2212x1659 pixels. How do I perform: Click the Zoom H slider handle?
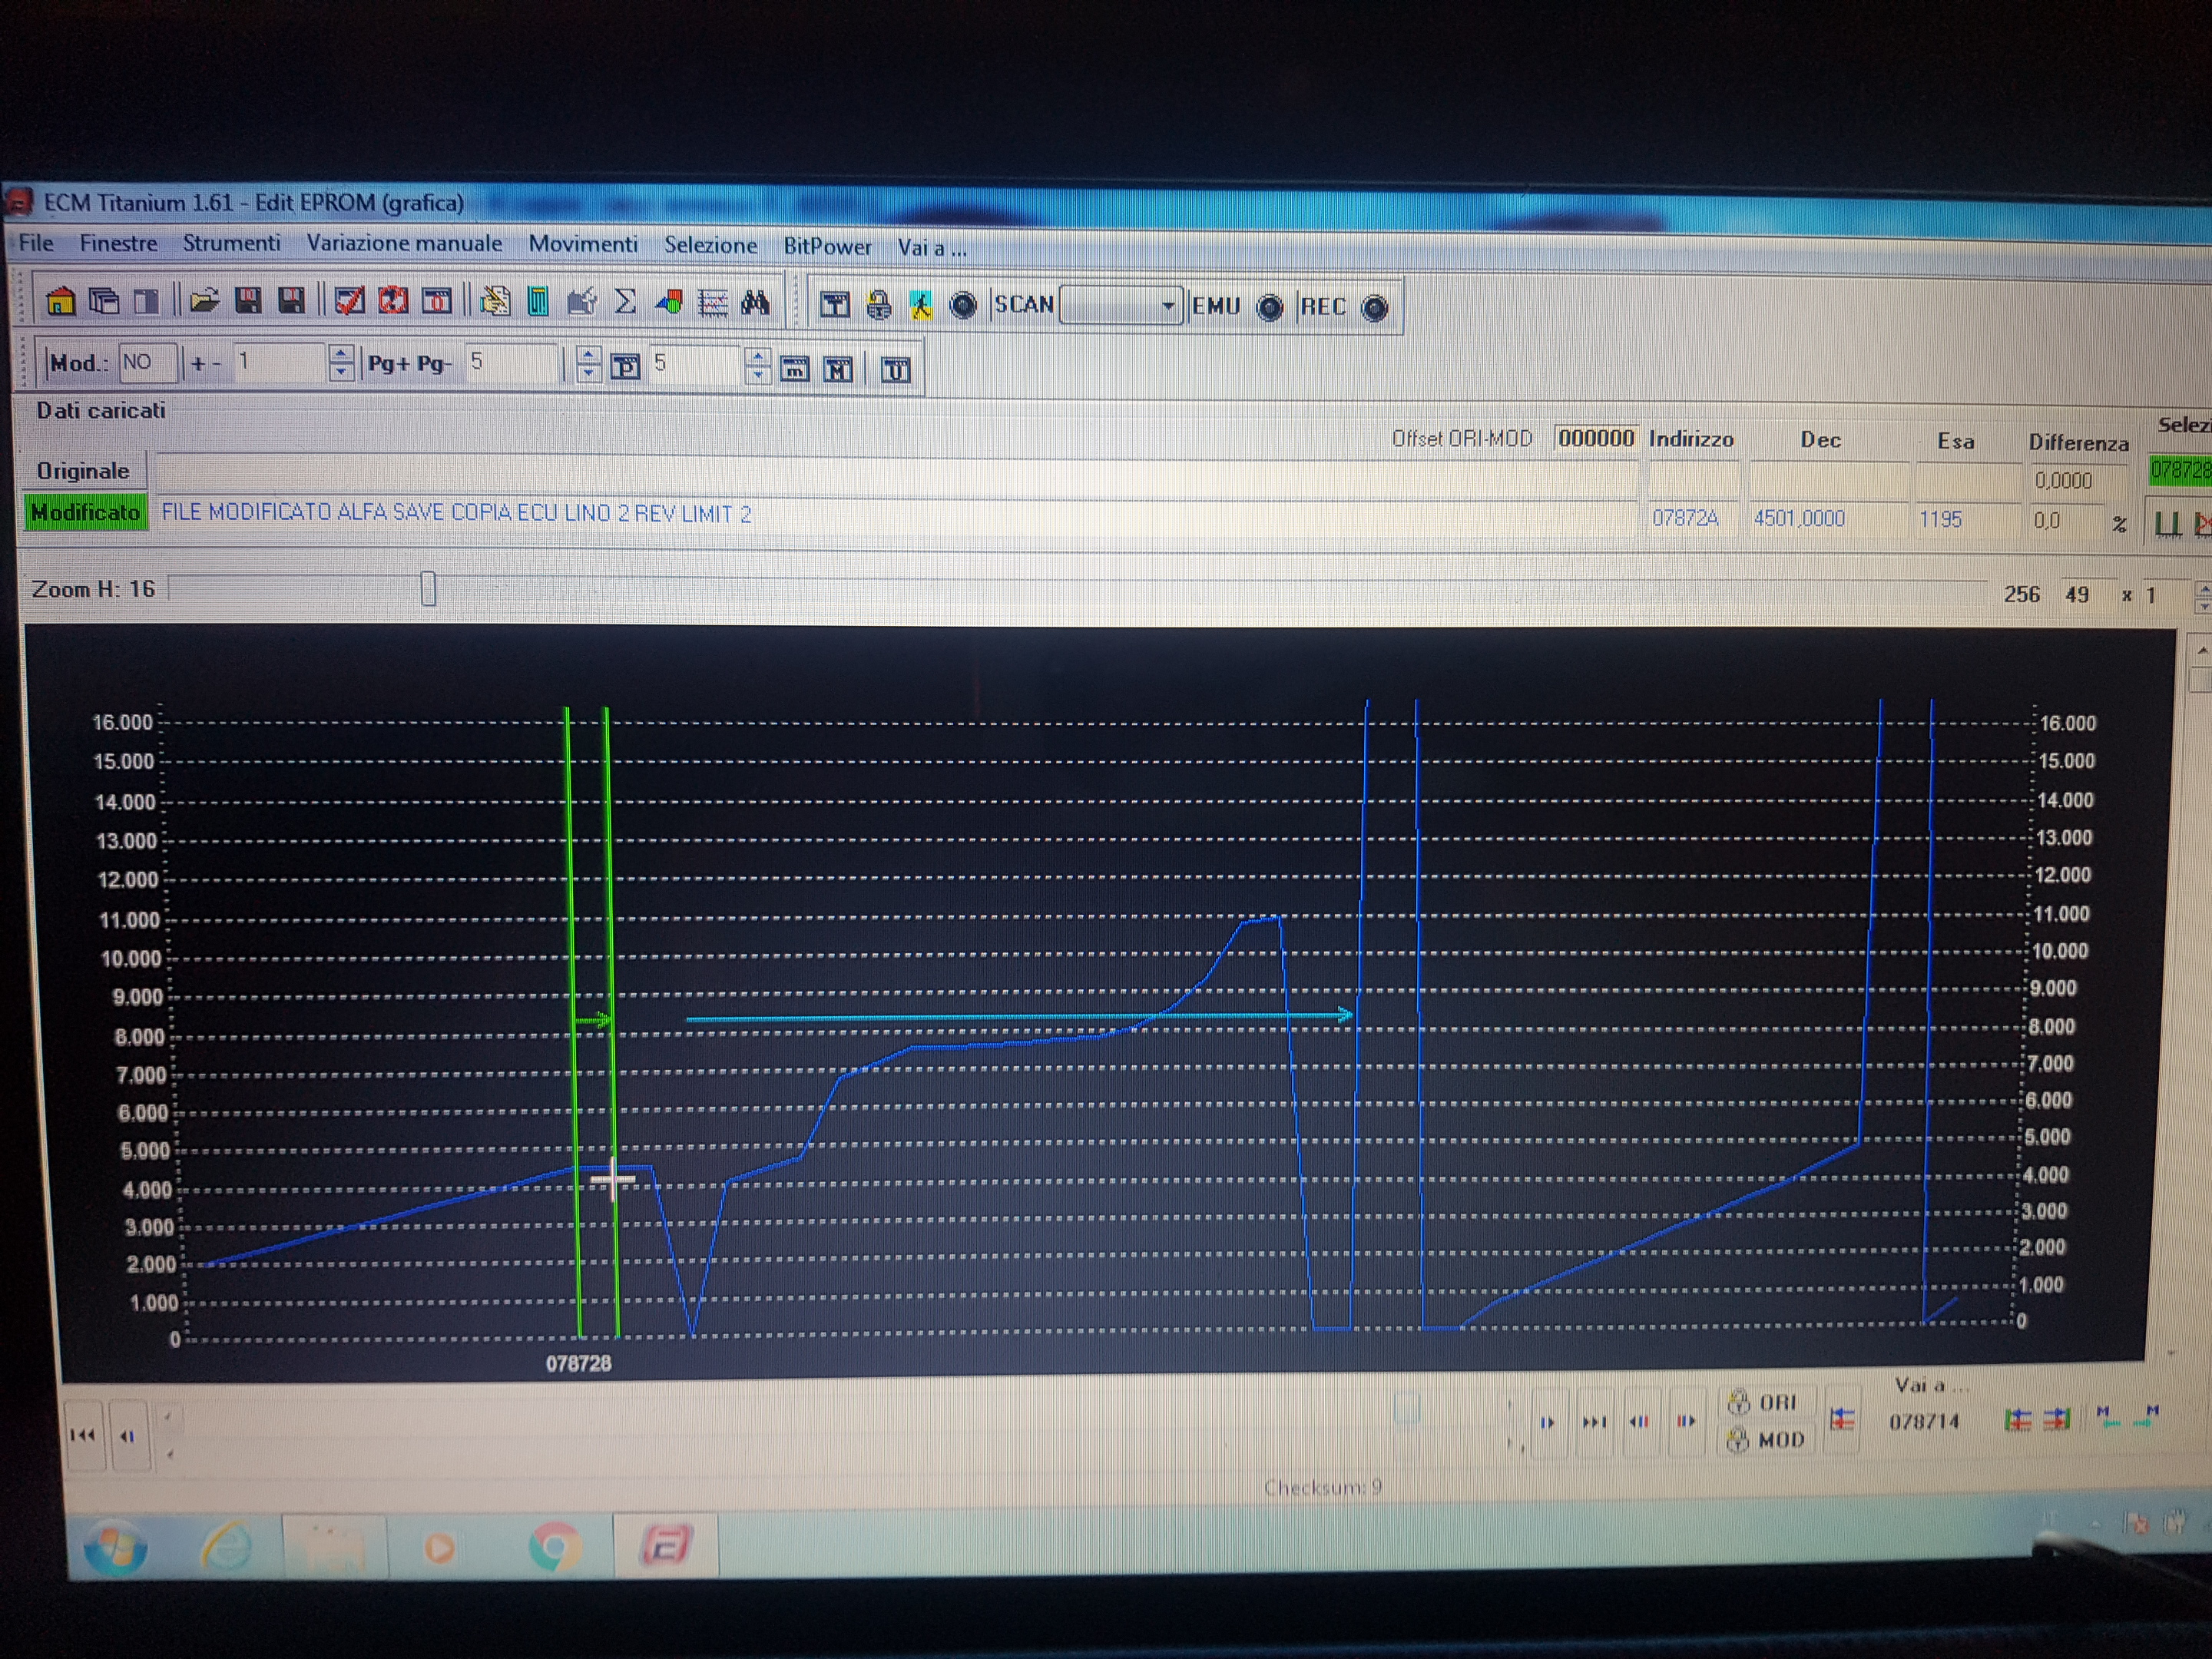point(428,588)
